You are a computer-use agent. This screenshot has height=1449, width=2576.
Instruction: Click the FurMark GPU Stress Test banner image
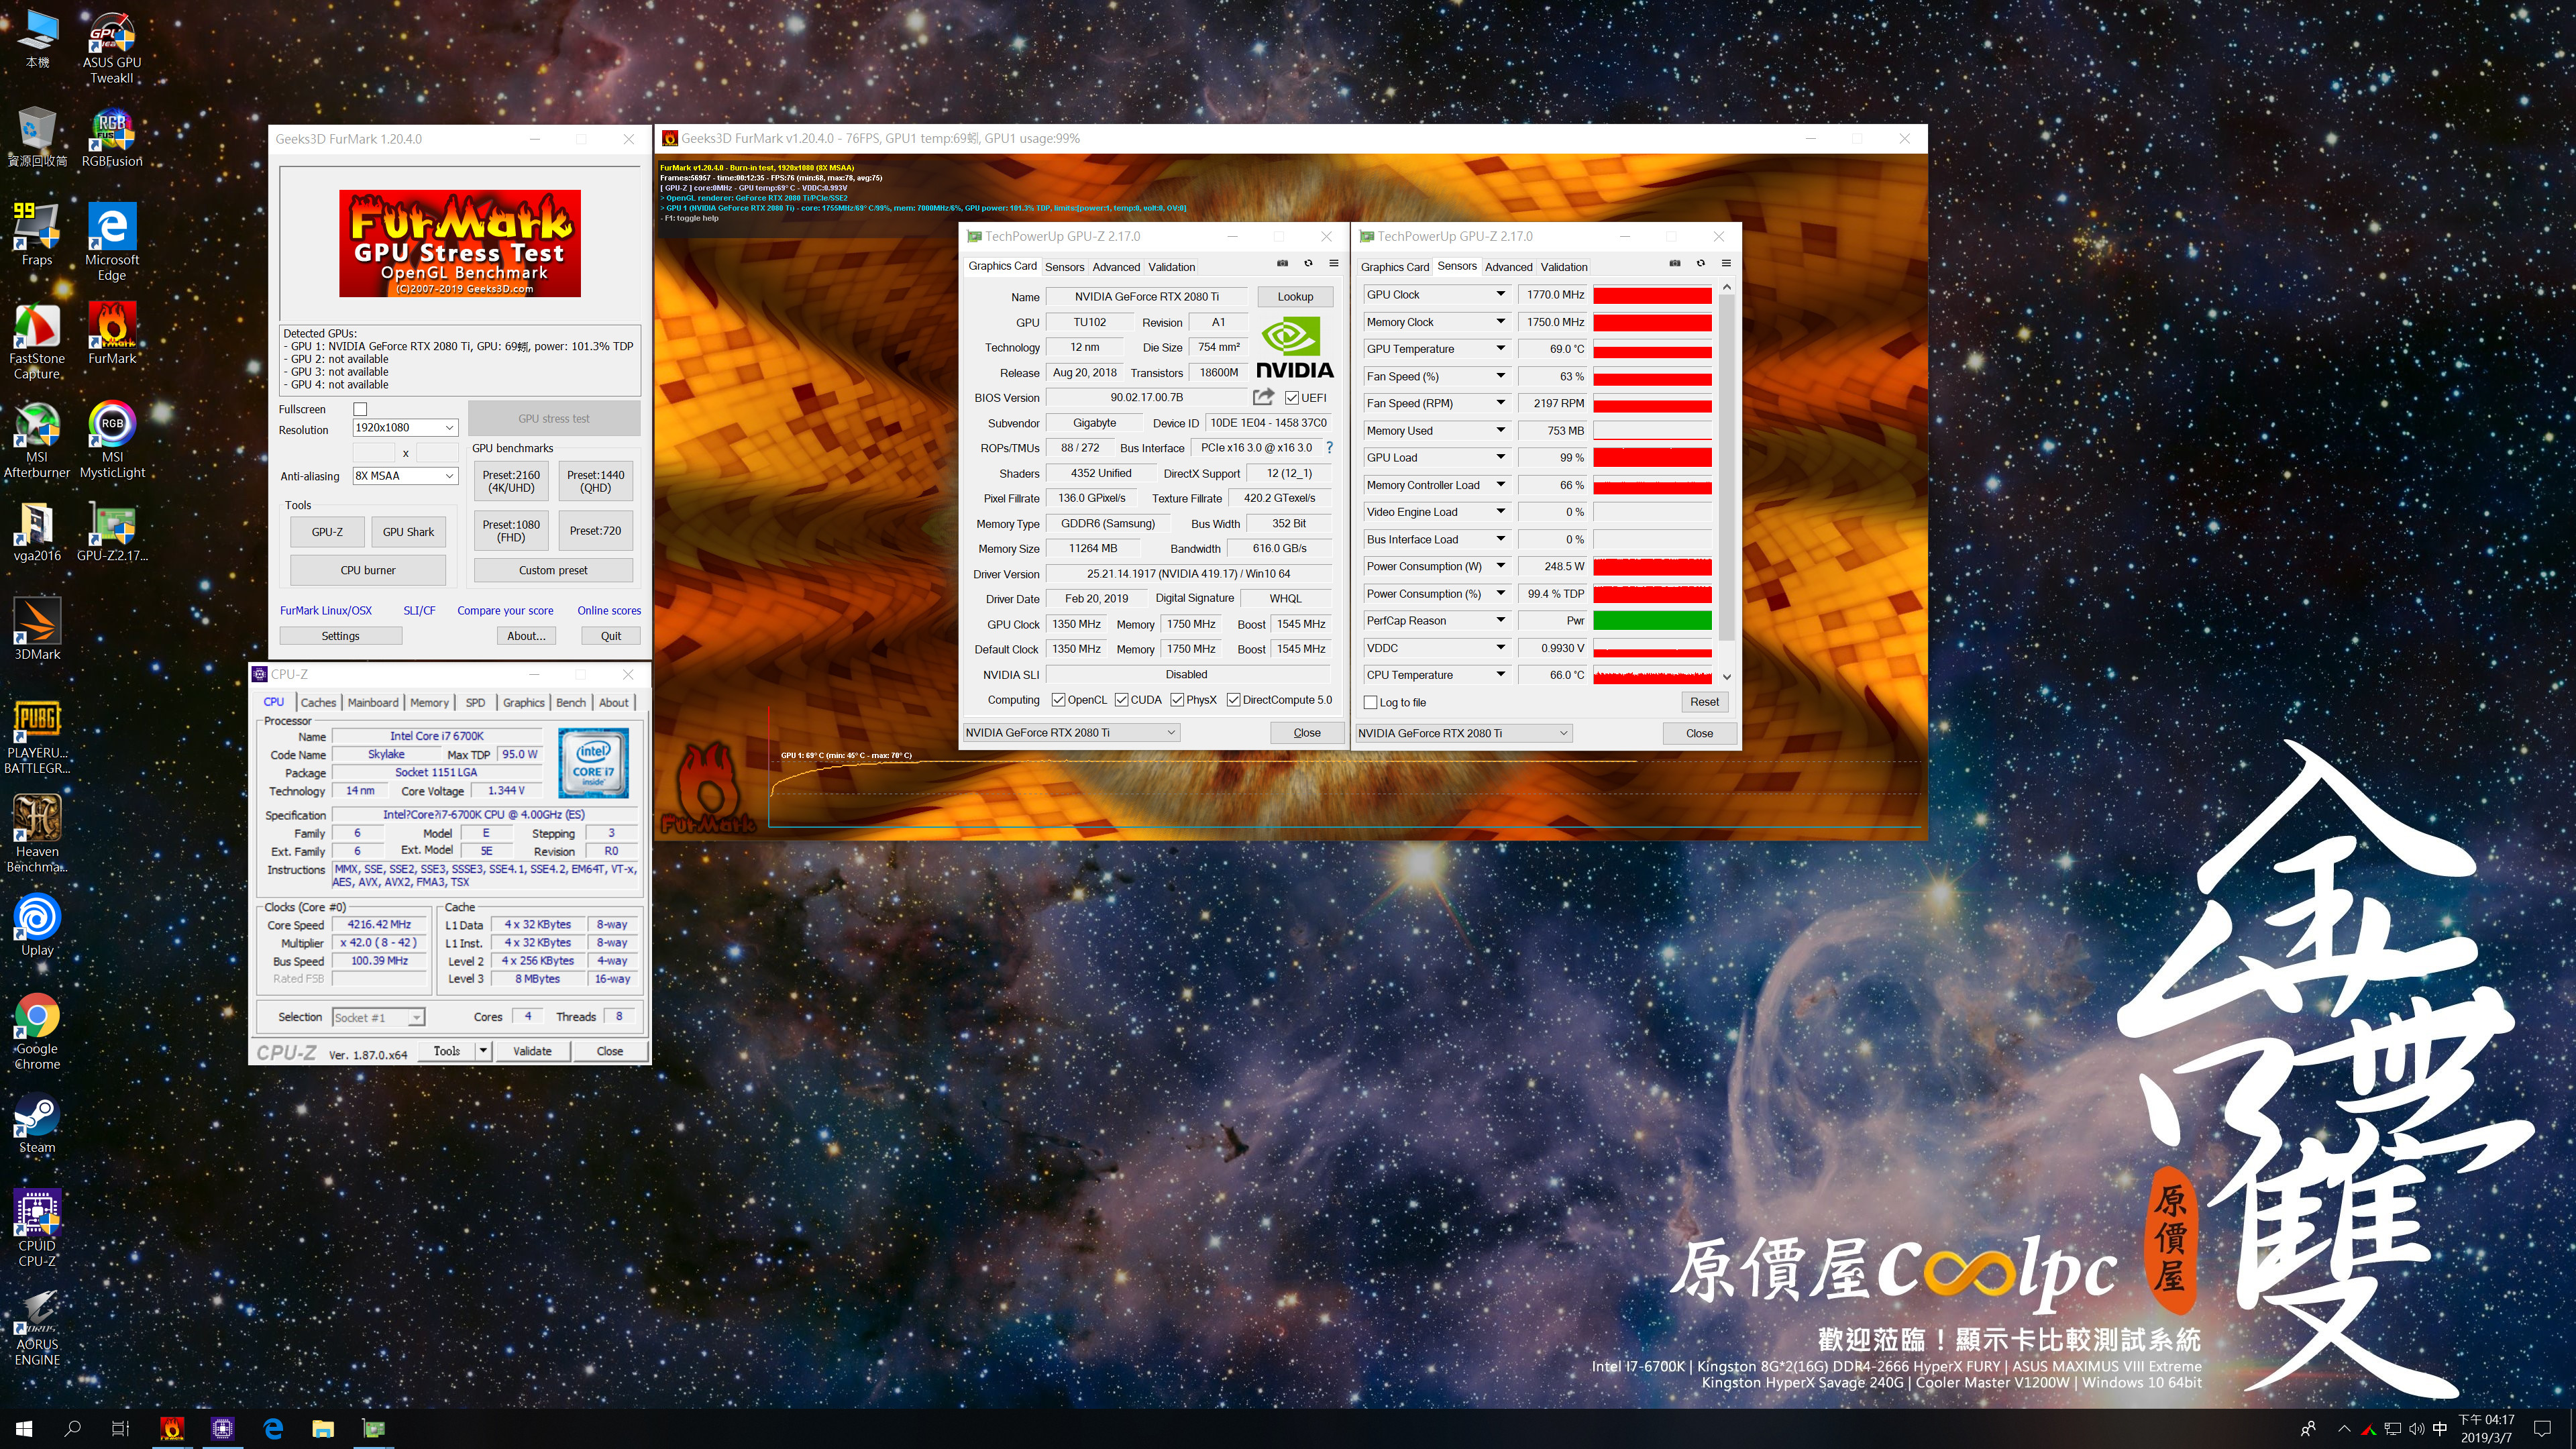[x=460, y=243]
